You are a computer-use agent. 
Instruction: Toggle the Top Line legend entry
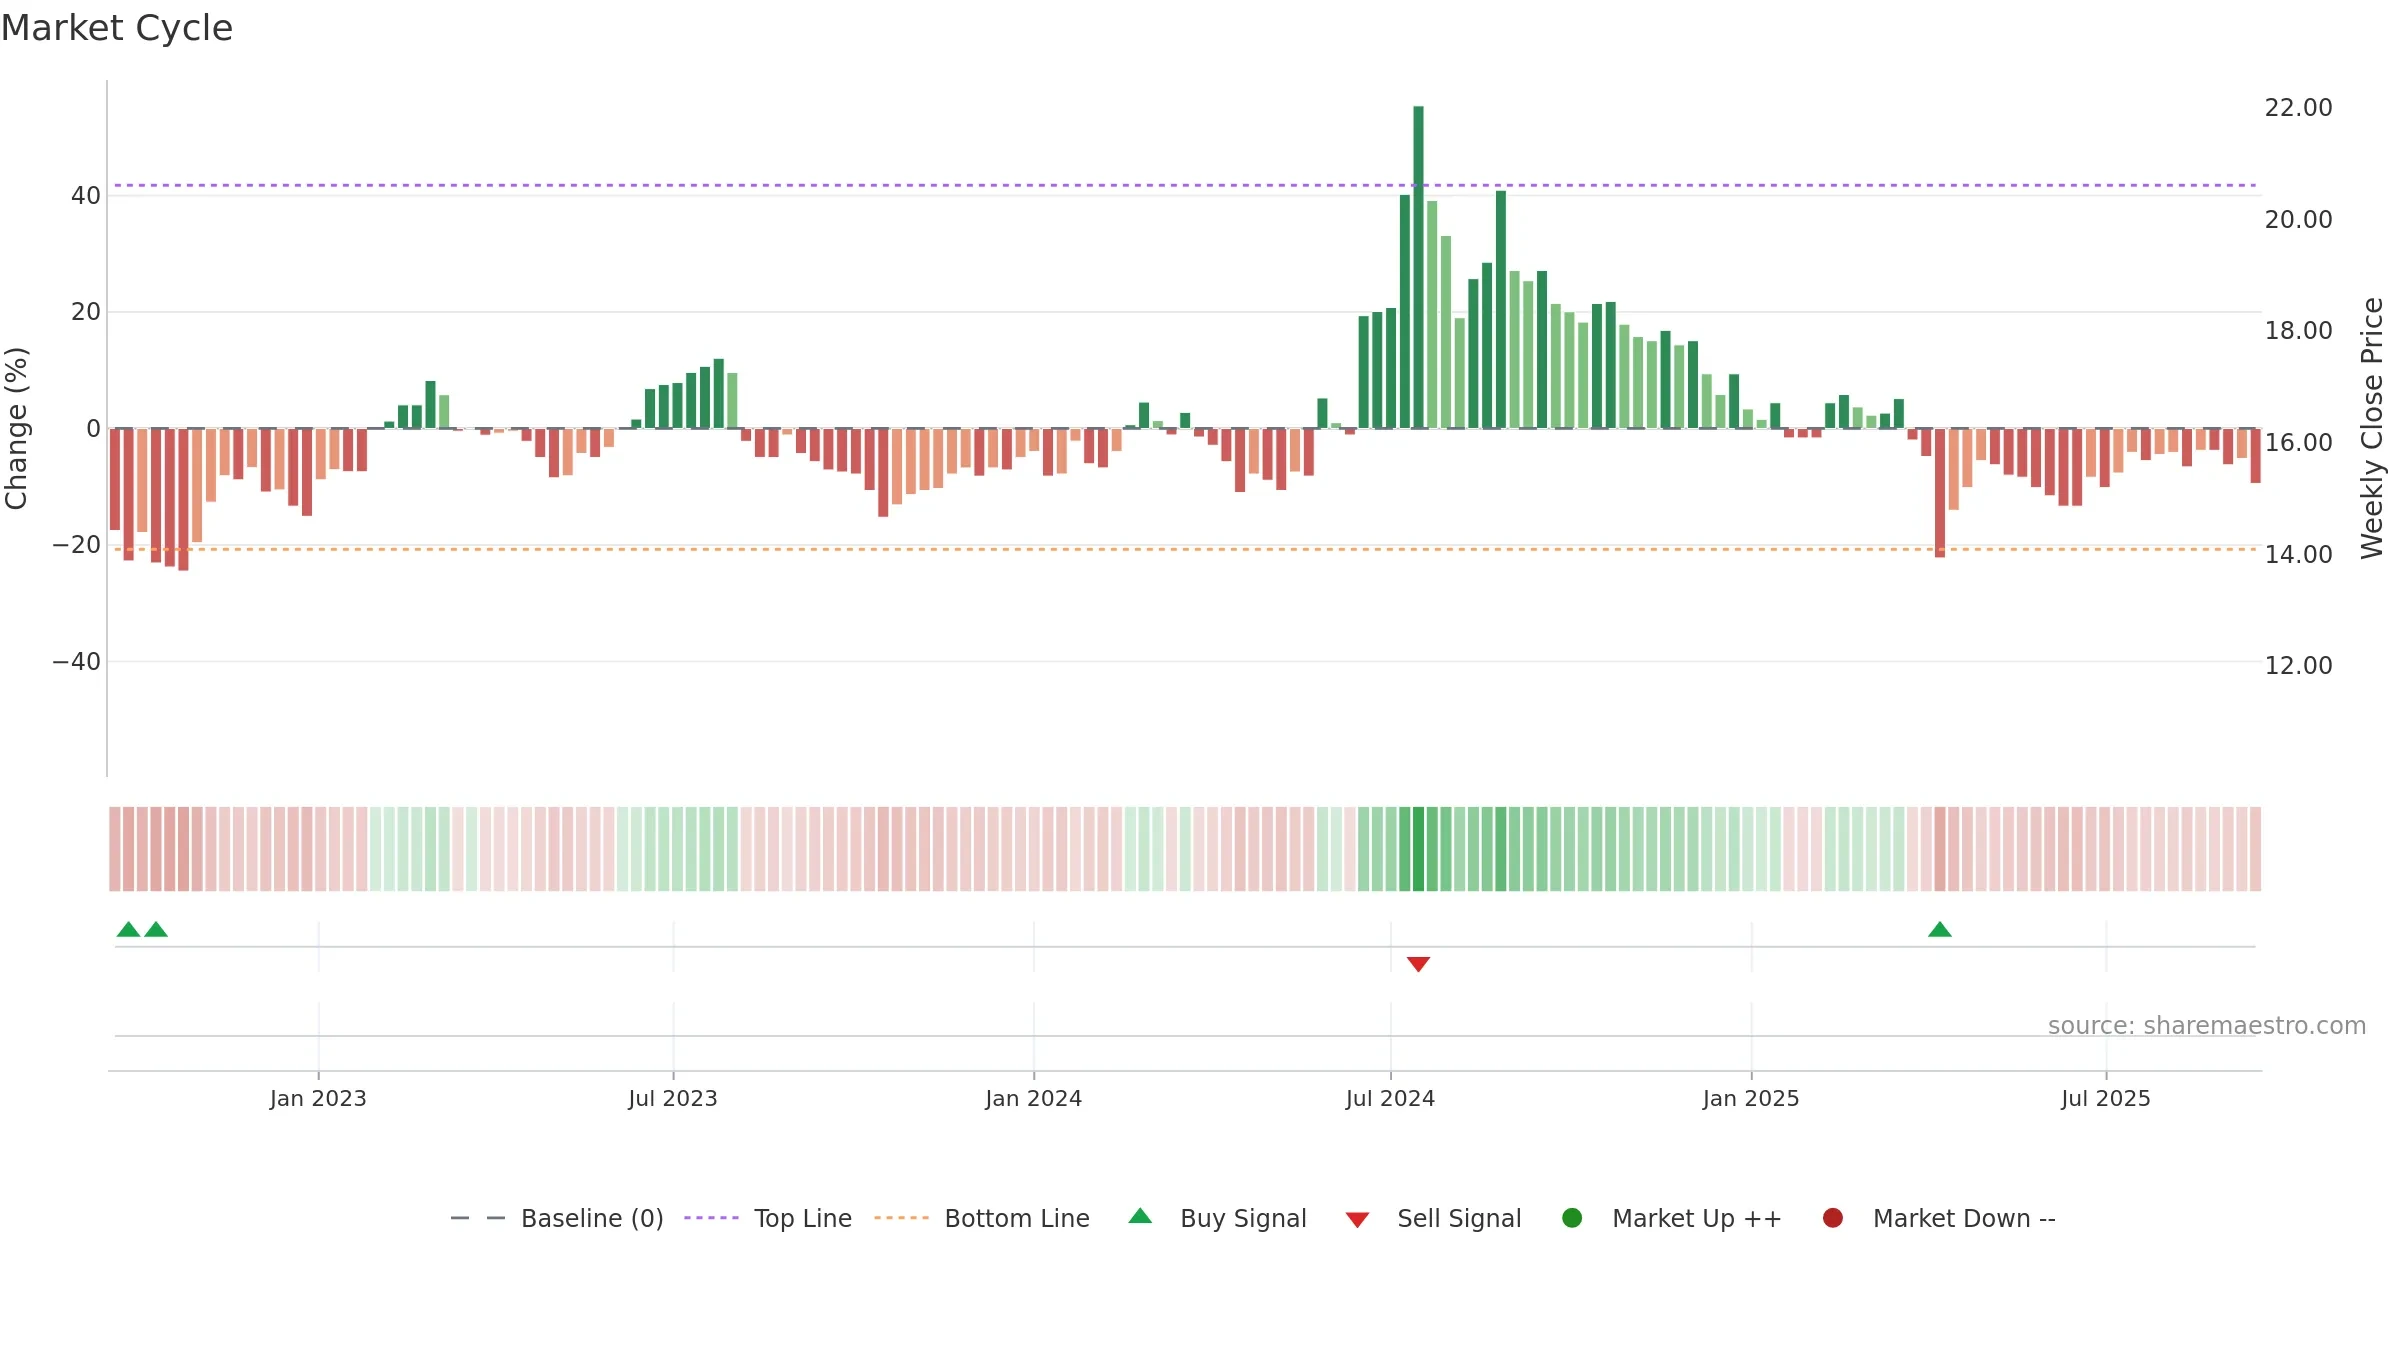click(x=768, y=1218)
